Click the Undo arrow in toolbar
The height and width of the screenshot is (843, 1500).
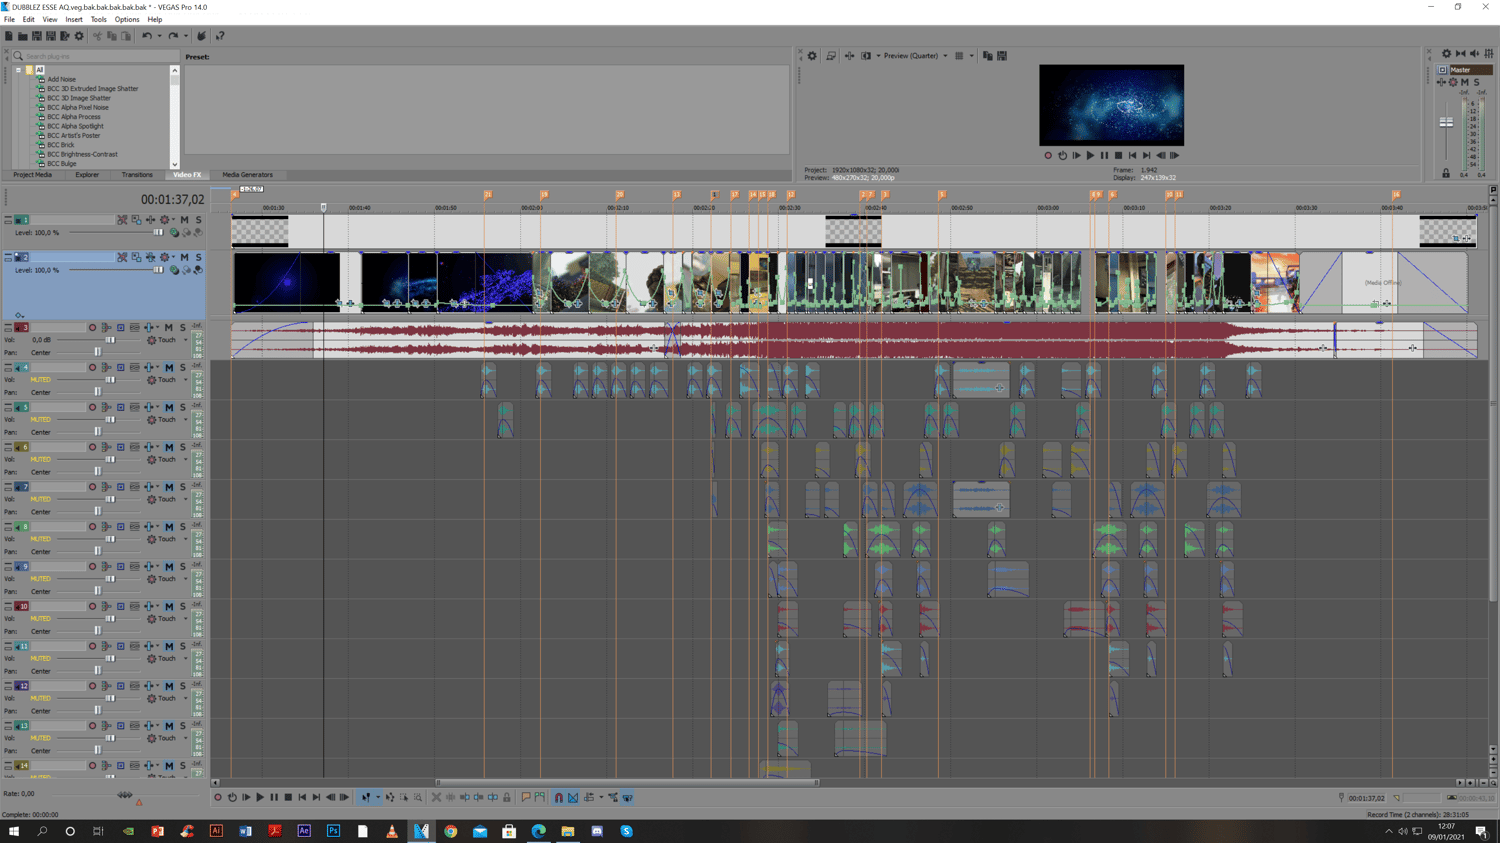pos(146,36)
